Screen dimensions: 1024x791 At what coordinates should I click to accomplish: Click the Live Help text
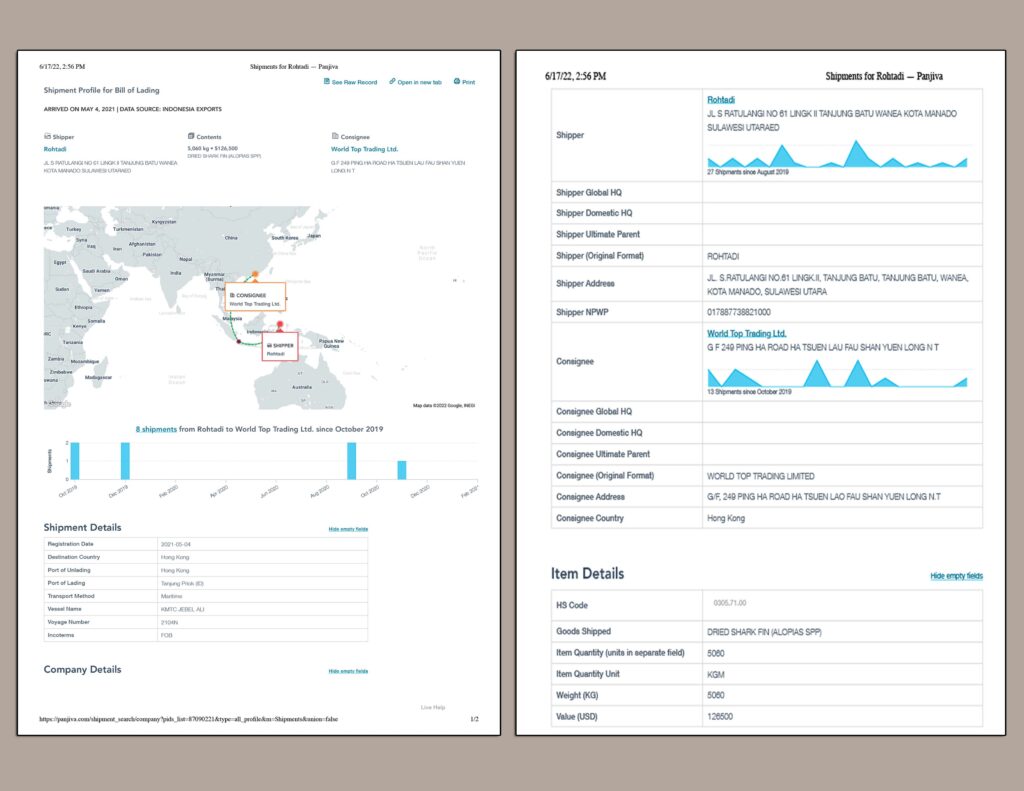coord(432,707)
